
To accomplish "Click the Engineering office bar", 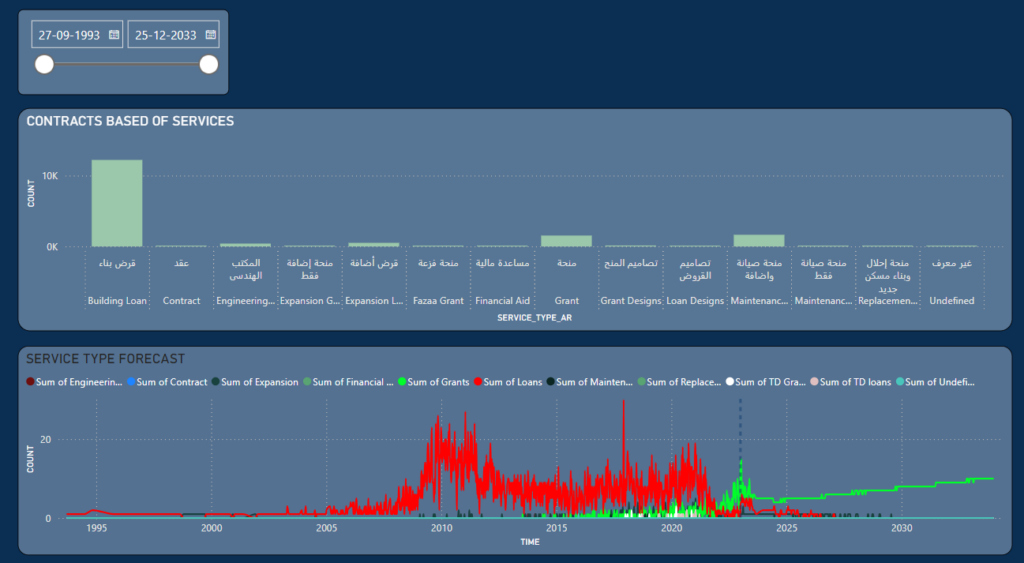I will (x=245, y=244).
